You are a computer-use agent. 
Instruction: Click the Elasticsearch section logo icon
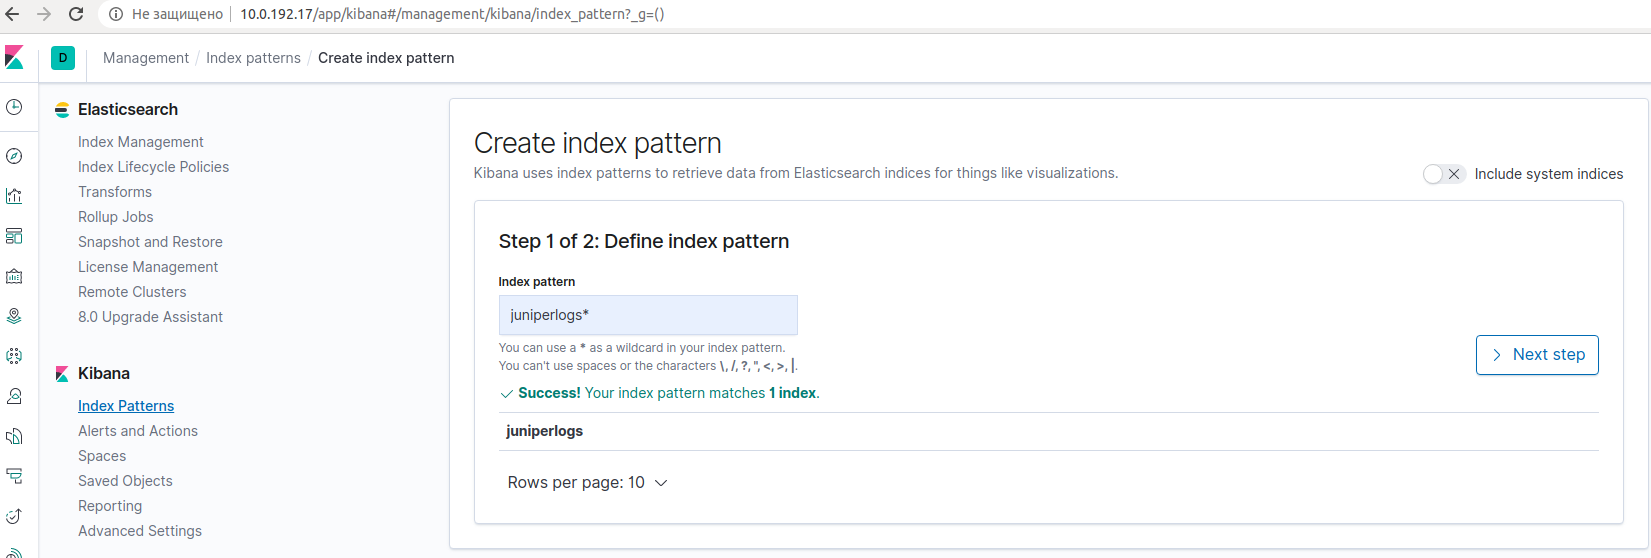coord(62,110)
